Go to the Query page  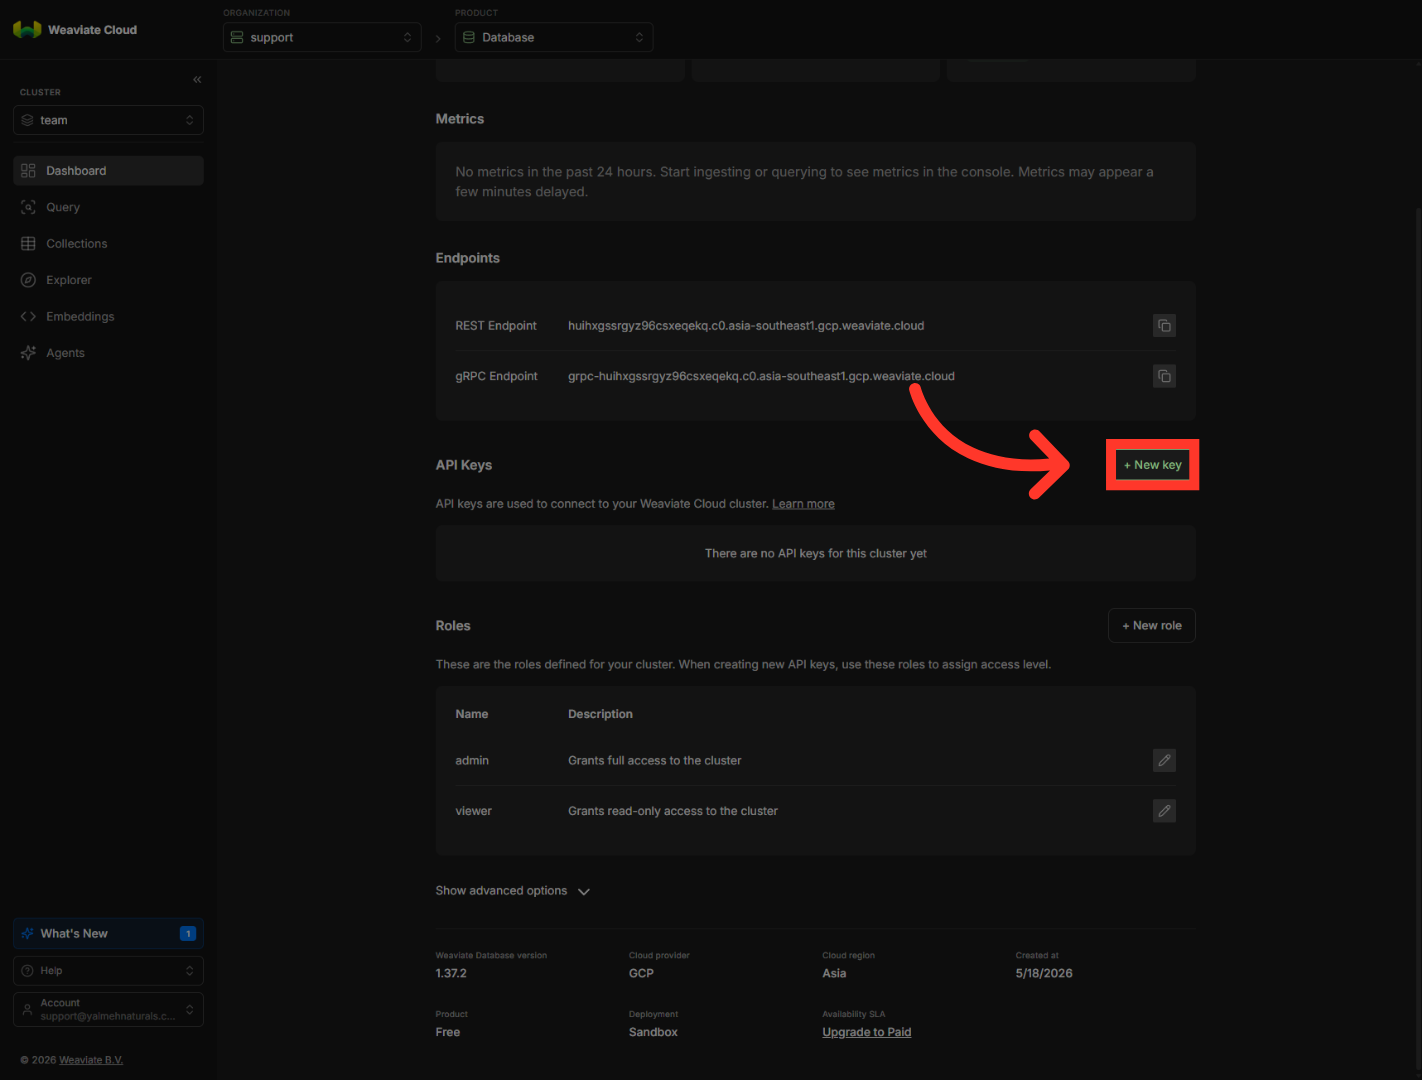(x=108, y=207)
